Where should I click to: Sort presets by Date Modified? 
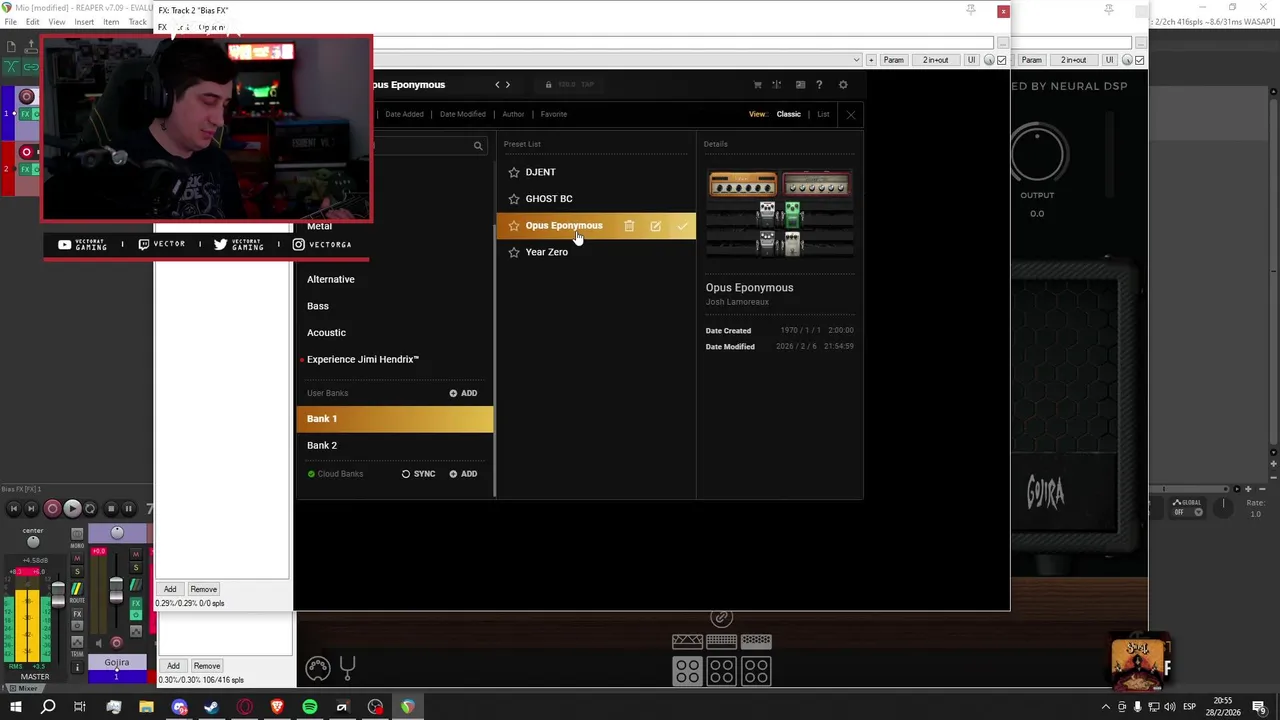pos(463,114)
